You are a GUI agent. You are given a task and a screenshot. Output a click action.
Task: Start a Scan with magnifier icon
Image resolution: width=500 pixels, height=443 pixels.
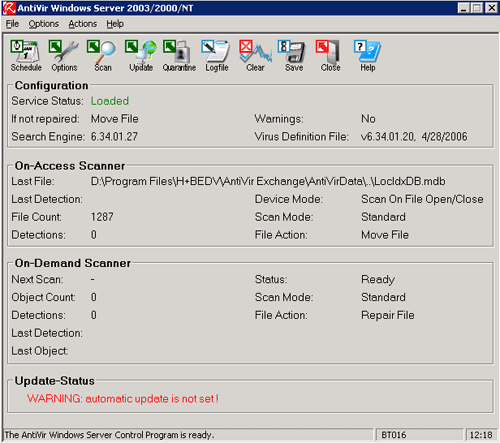click(102, 56)
